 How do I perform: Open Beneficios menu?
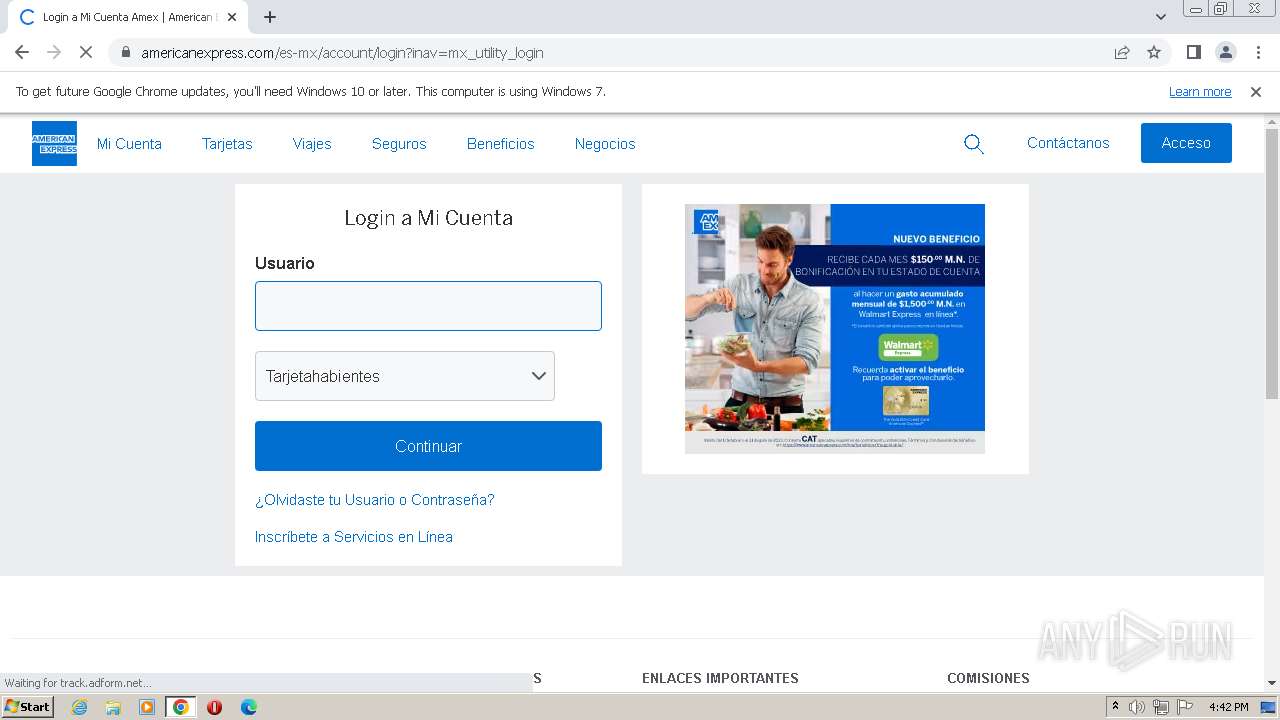tap(501, 144)
